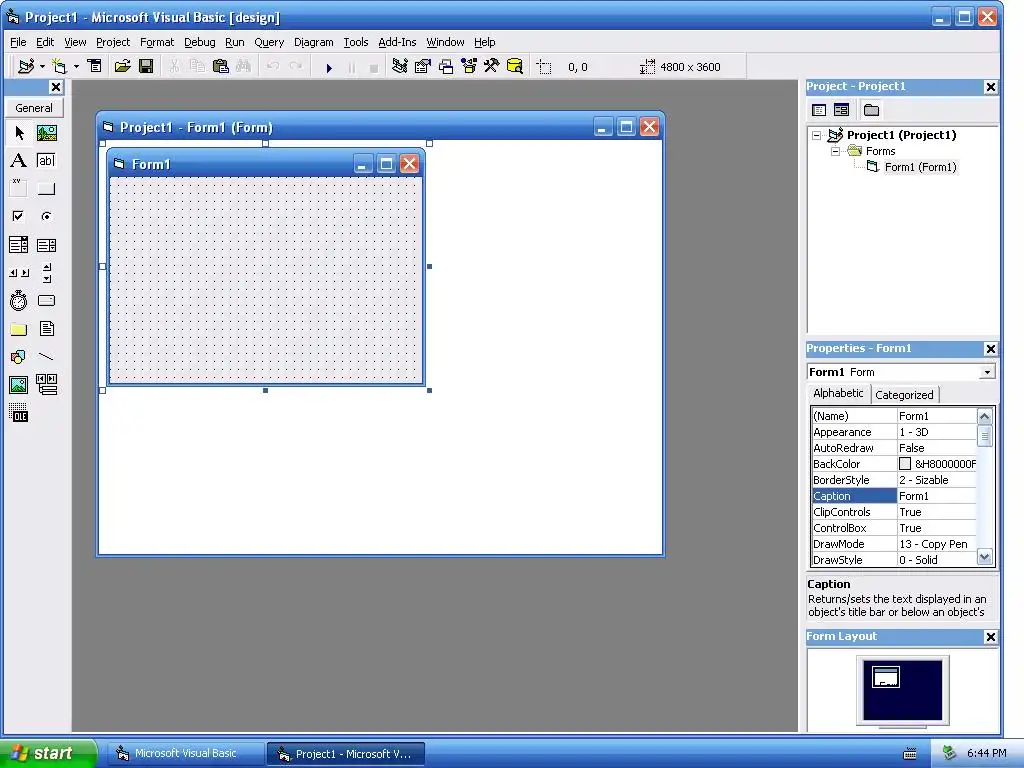Screen dimensions: 1024x768
Task: Open the Add-Ins menu
Action: coord(397,42)
